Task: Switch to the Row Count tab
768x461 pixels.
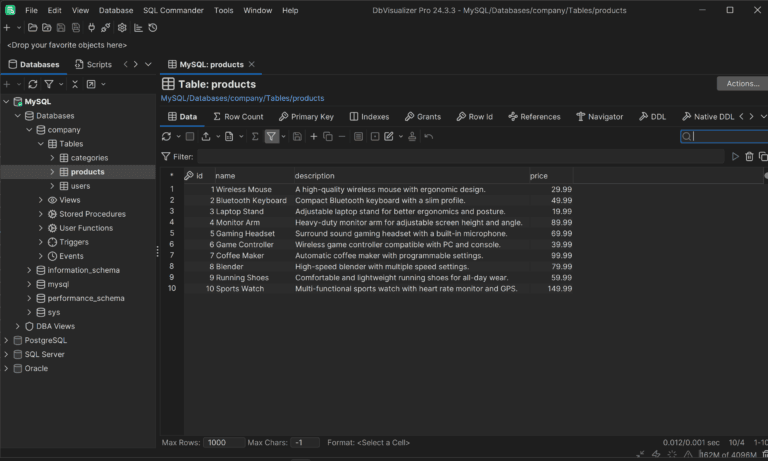Action: pyautogui.click(x=238, y=117)
